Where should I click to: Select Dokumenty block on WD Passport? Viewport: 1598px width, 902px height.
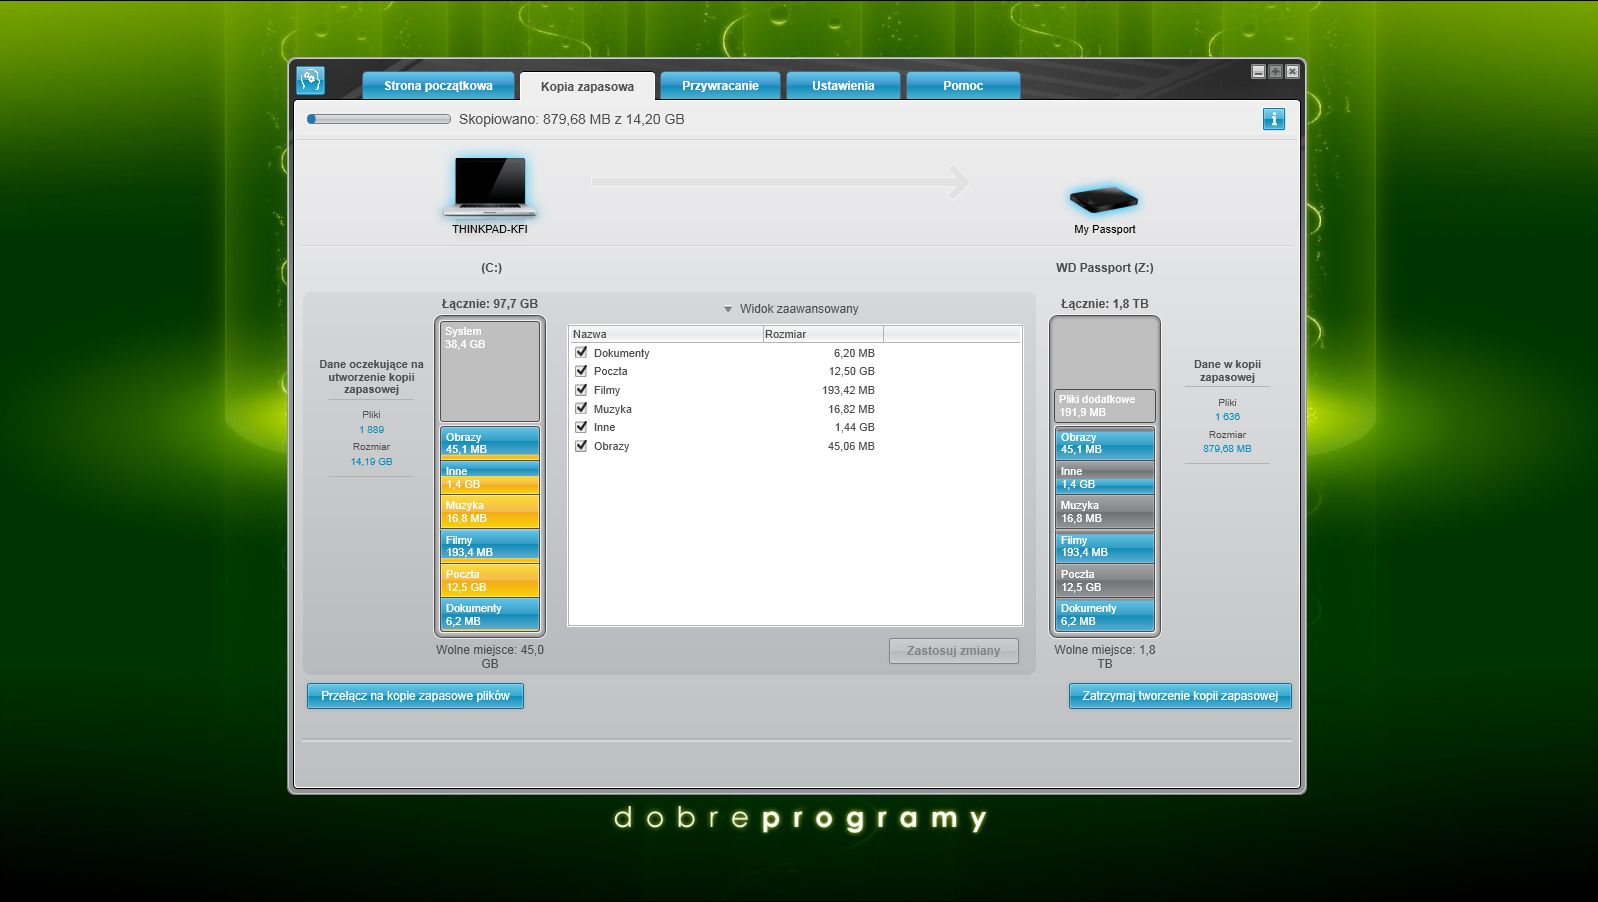click(x=1105, y=614)
